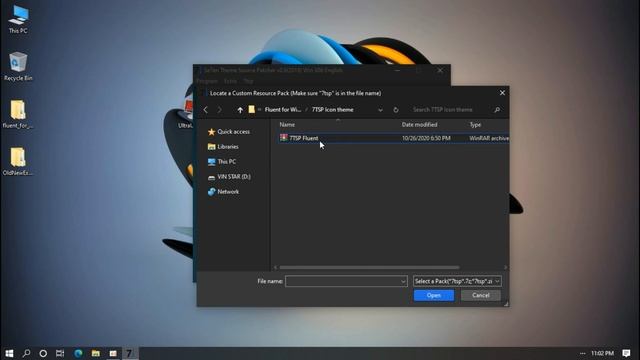Show hidden tray icons

click(582, 353)
